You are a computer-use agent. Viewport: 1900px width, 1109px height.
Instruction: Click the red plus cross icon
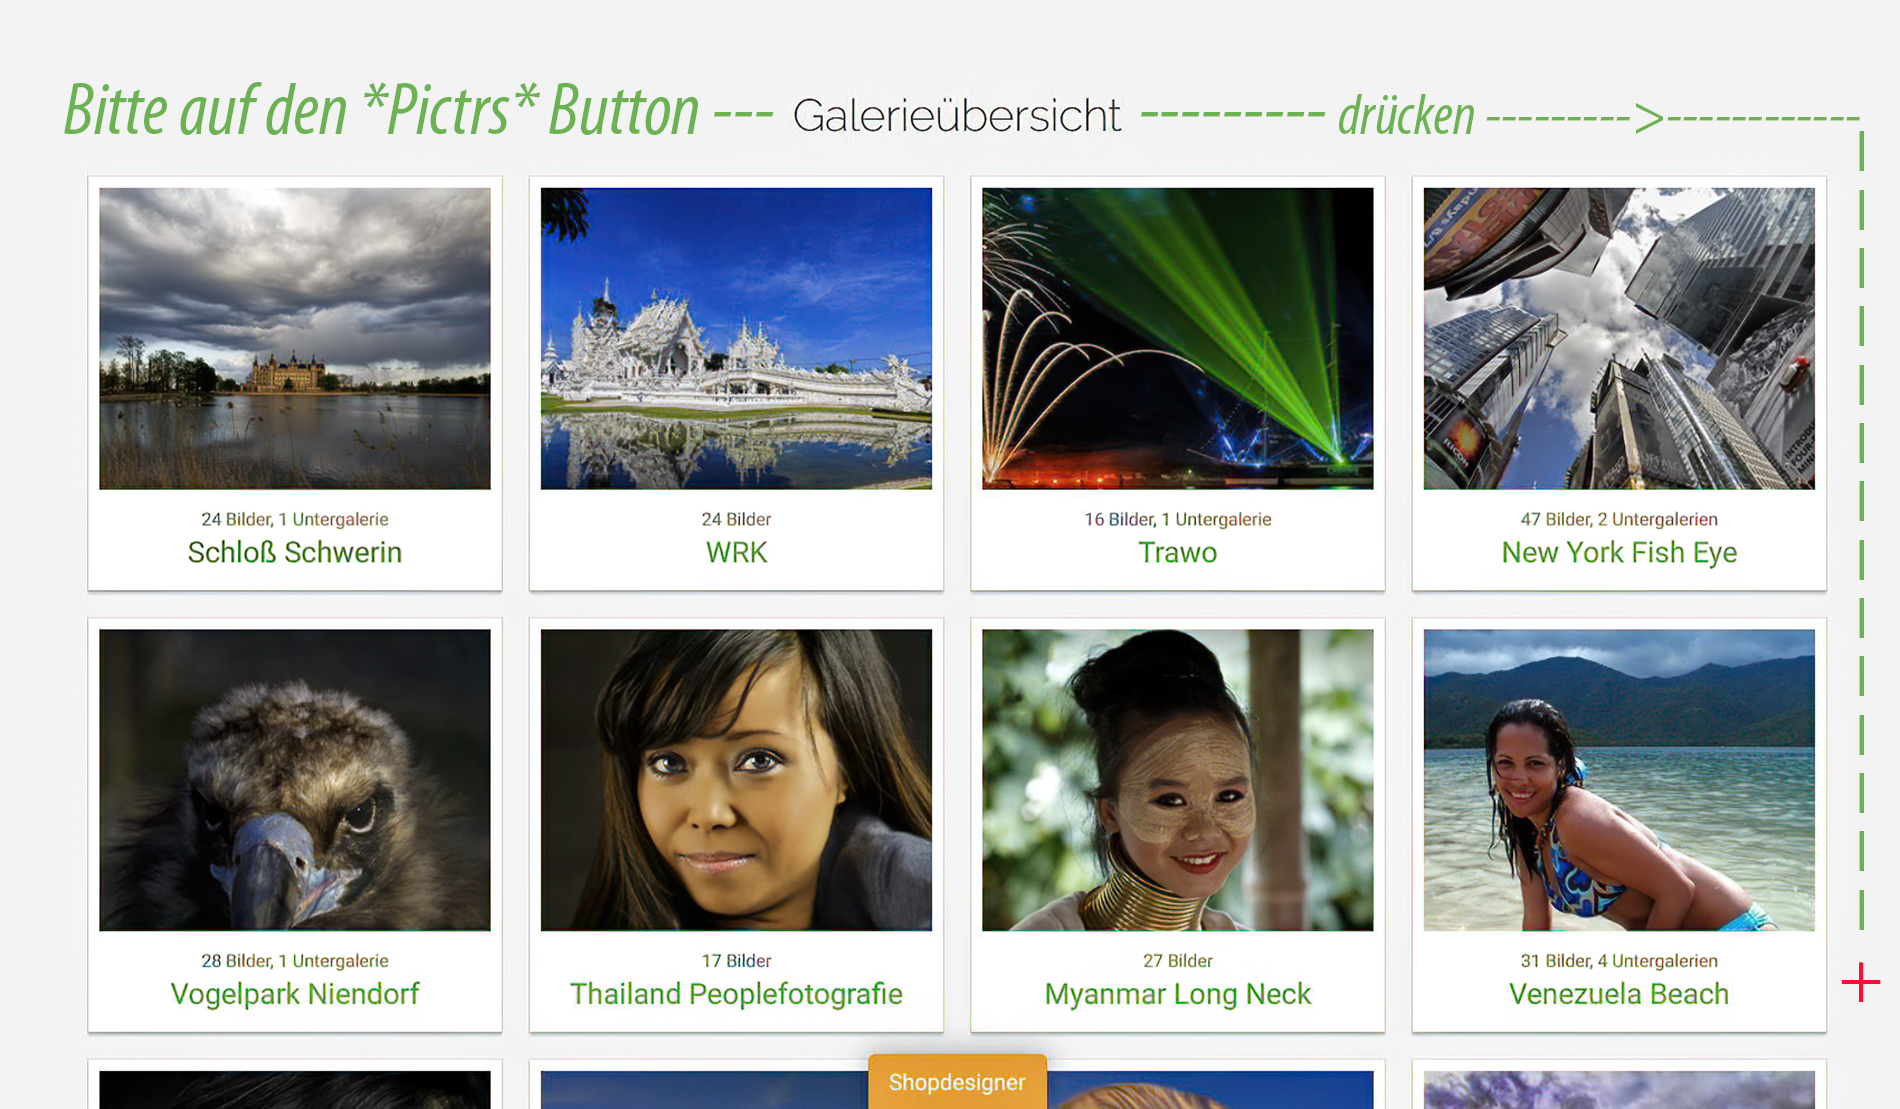click(1860, 982)
